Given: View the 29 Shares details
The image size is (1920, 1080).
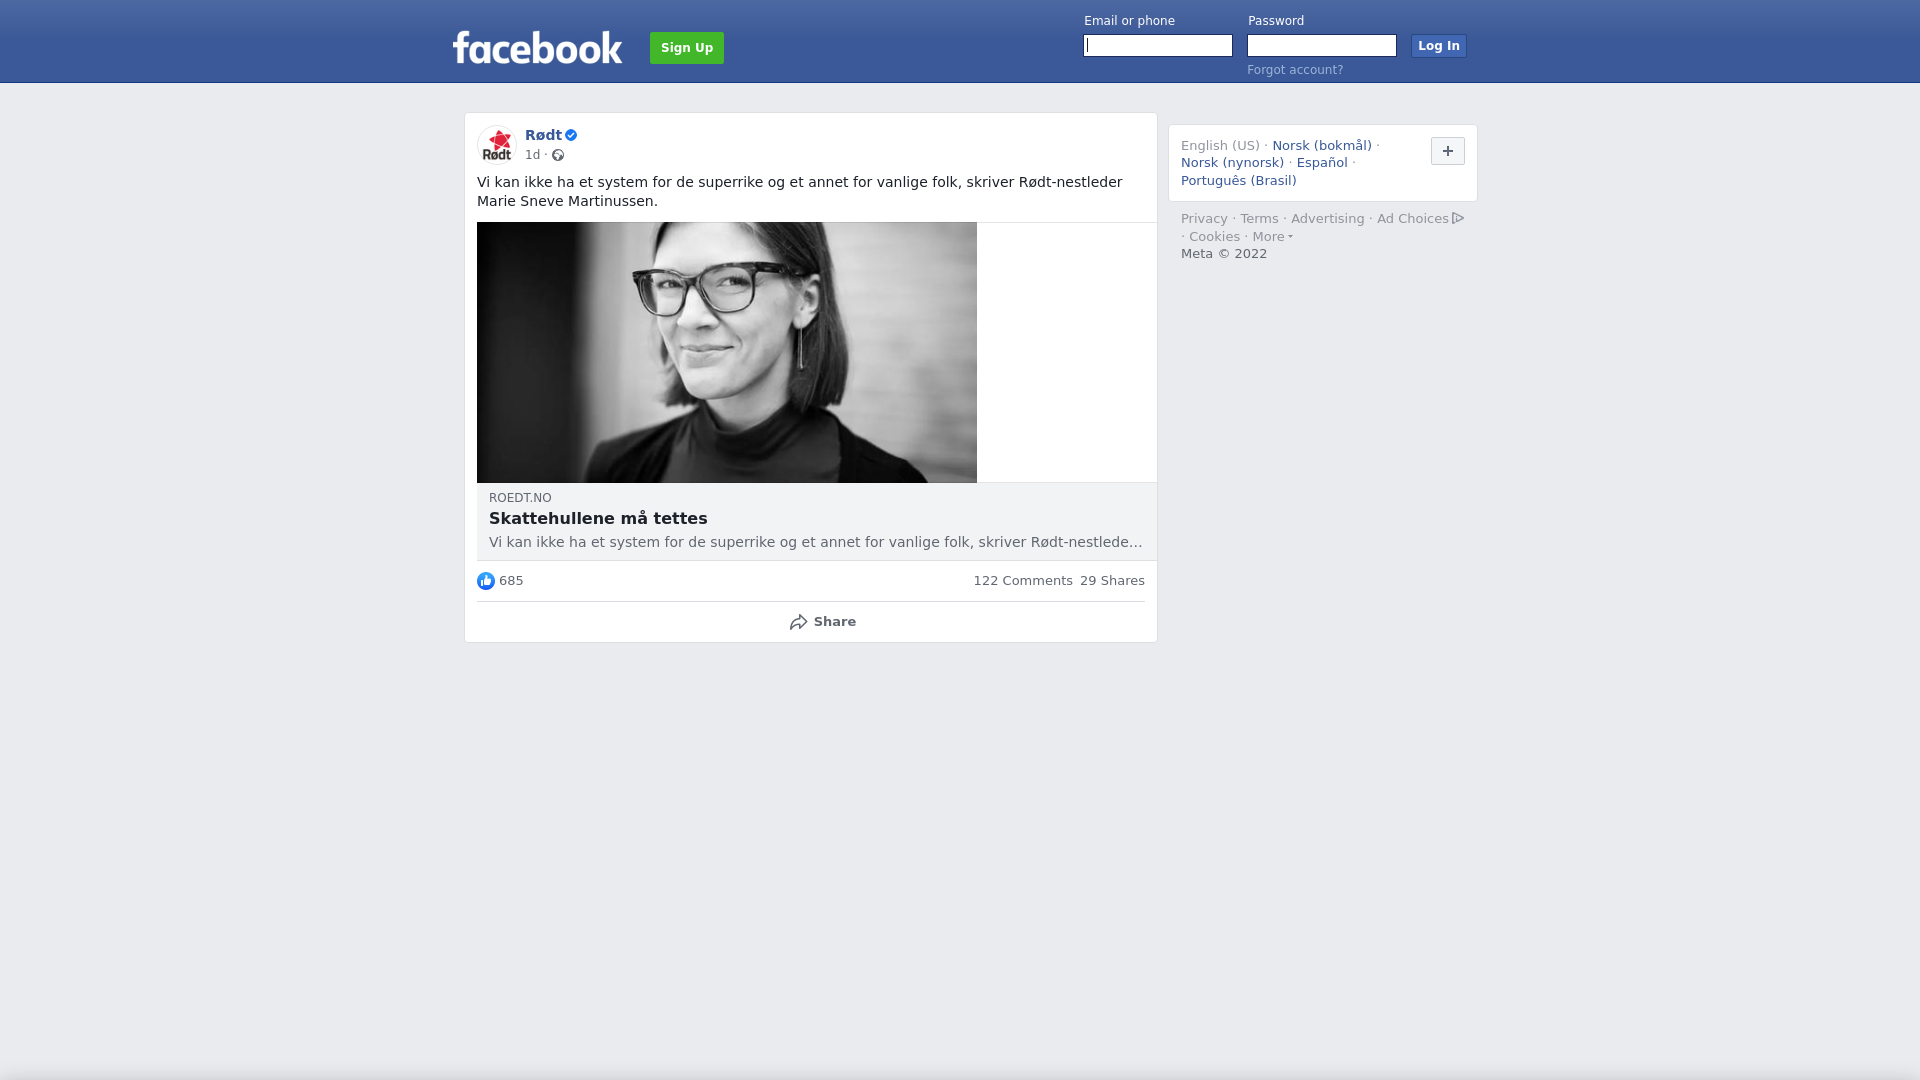Looking at the screenshot, I should pos(1112,581).
